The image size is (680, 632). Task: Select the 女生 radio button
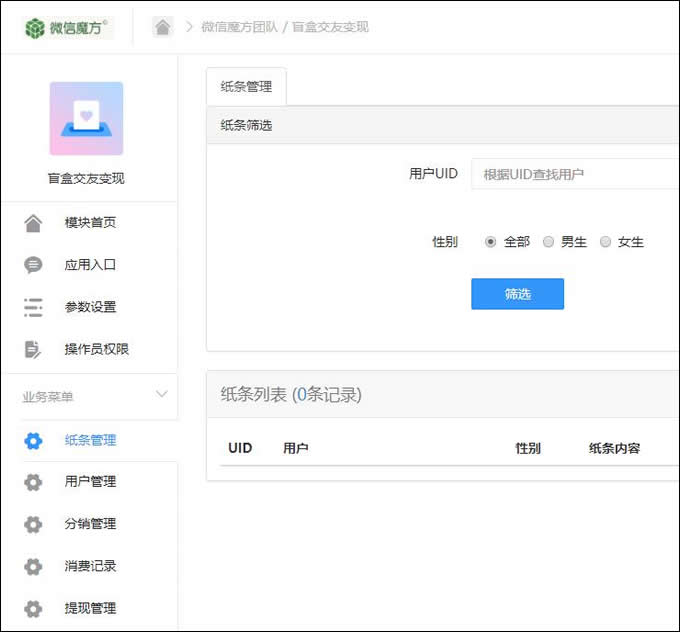[605, 242]
